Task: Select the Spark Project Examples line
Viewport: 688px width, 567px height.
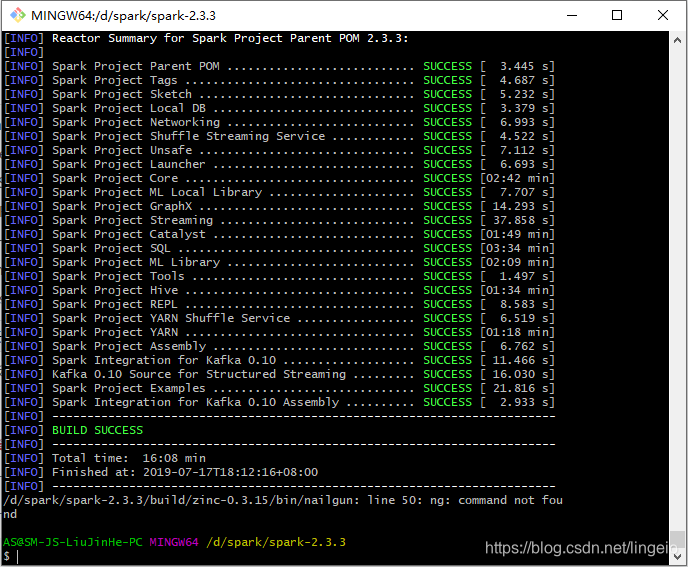Action: tap(280, 389)
